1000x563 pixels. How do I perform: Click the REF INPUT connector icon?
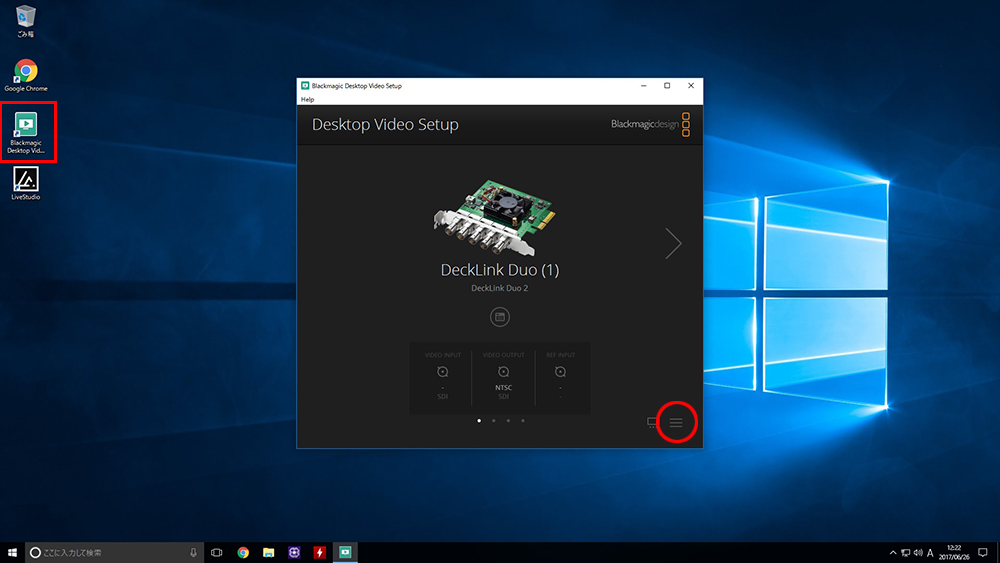coord(560,372)
